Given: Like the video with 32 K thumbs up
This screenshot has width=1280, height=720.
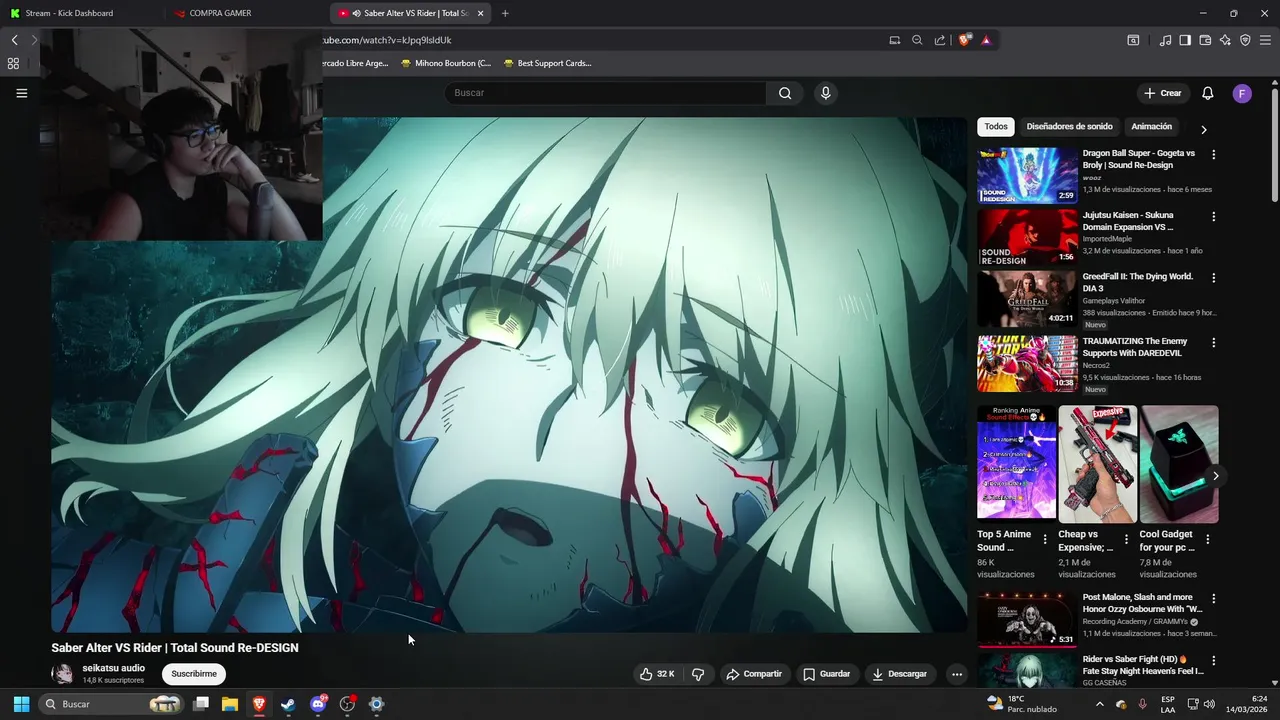Looking at the screenshot, I should 657,674.
